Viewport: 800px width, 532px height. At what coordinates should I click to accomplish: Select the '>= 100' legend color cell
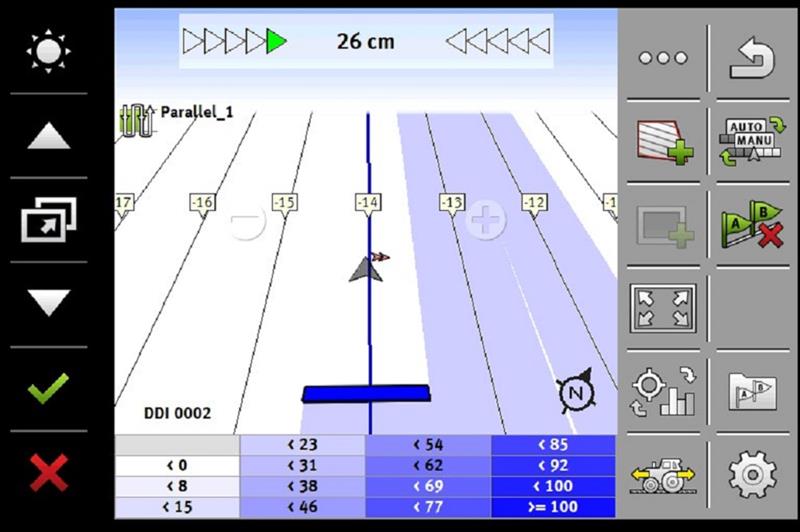(553, 507)
